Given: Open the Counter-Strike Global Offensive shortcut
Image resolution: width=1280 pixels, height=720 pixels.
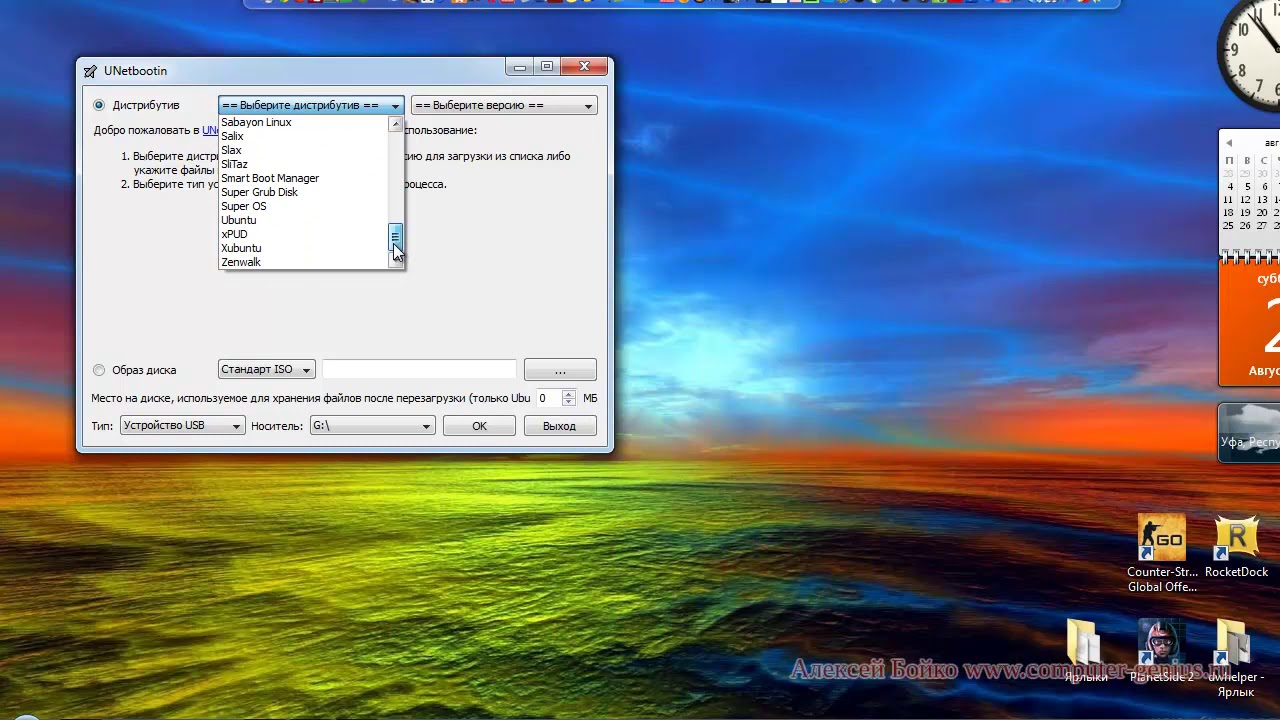Looking at the screenshot, I should 1162,553.
